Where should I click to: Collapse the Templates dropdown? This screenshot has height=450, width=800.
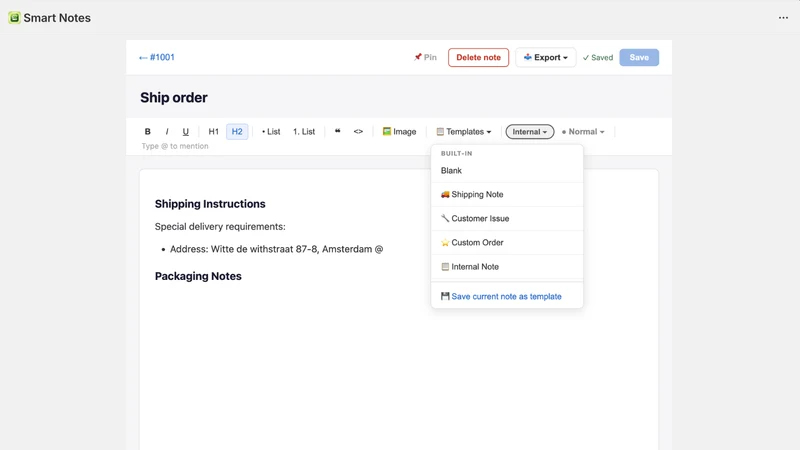click(463, 132)
